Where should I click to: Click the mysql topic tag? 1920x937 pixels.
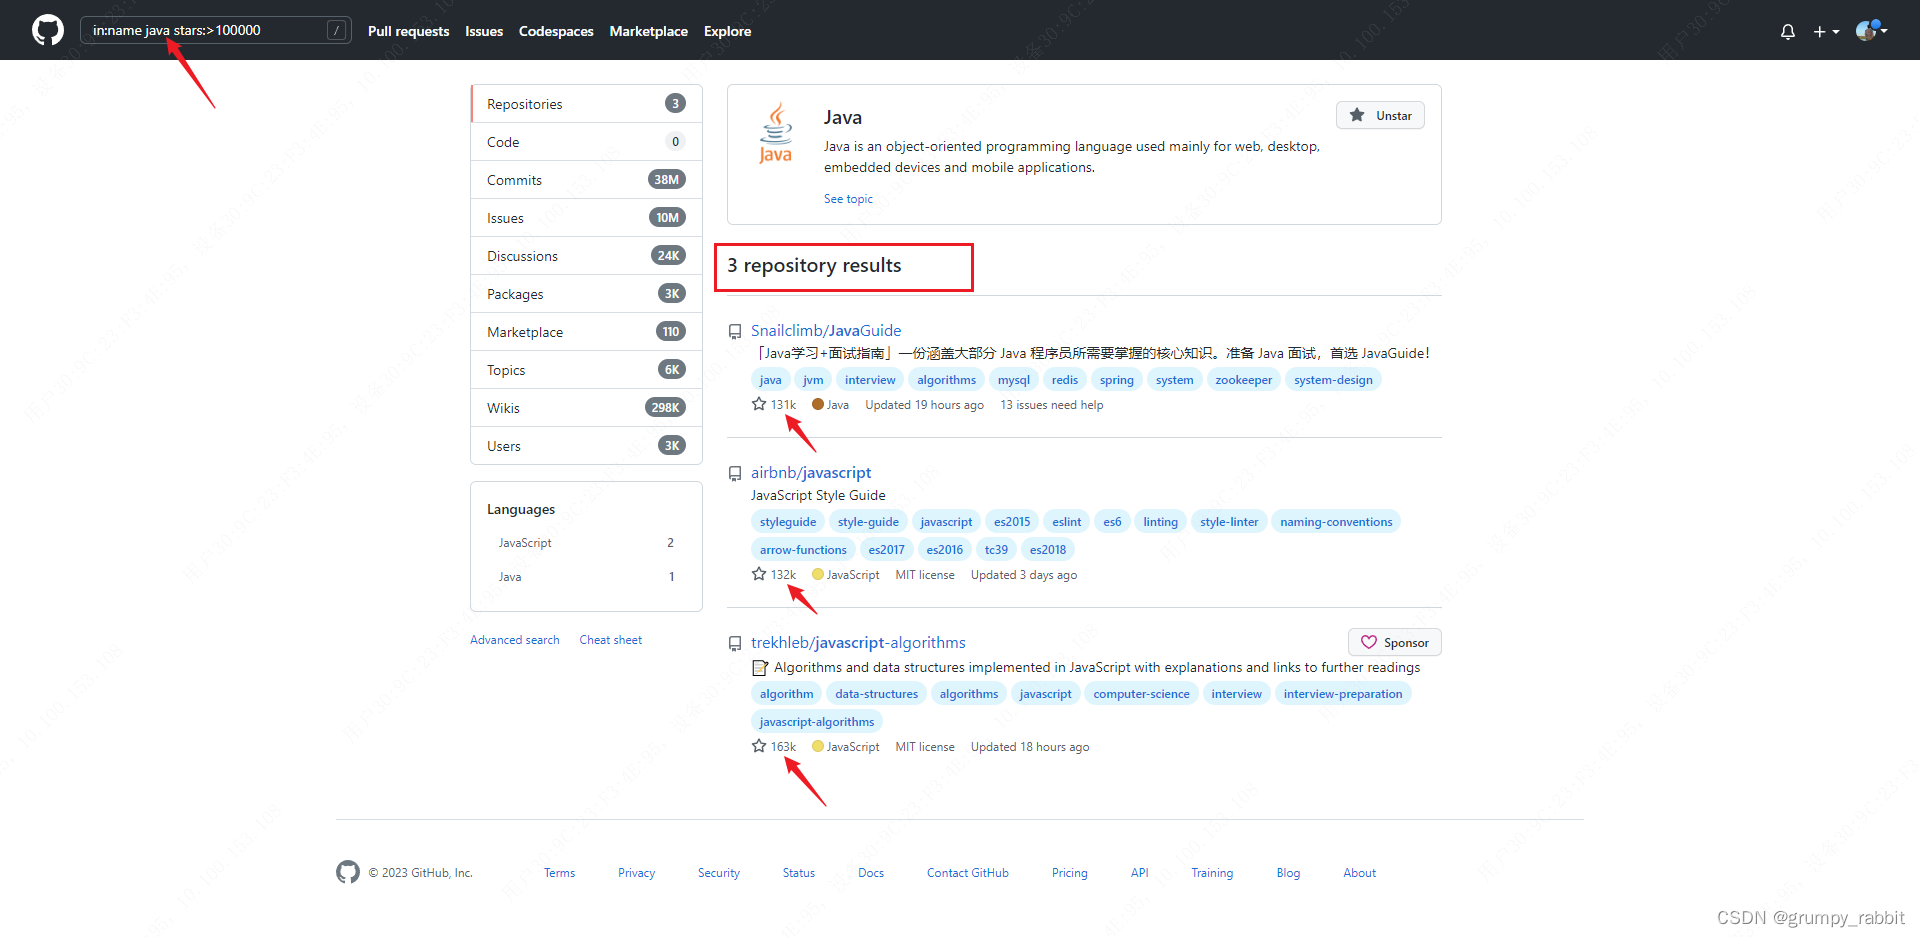tap(1014, 380)
